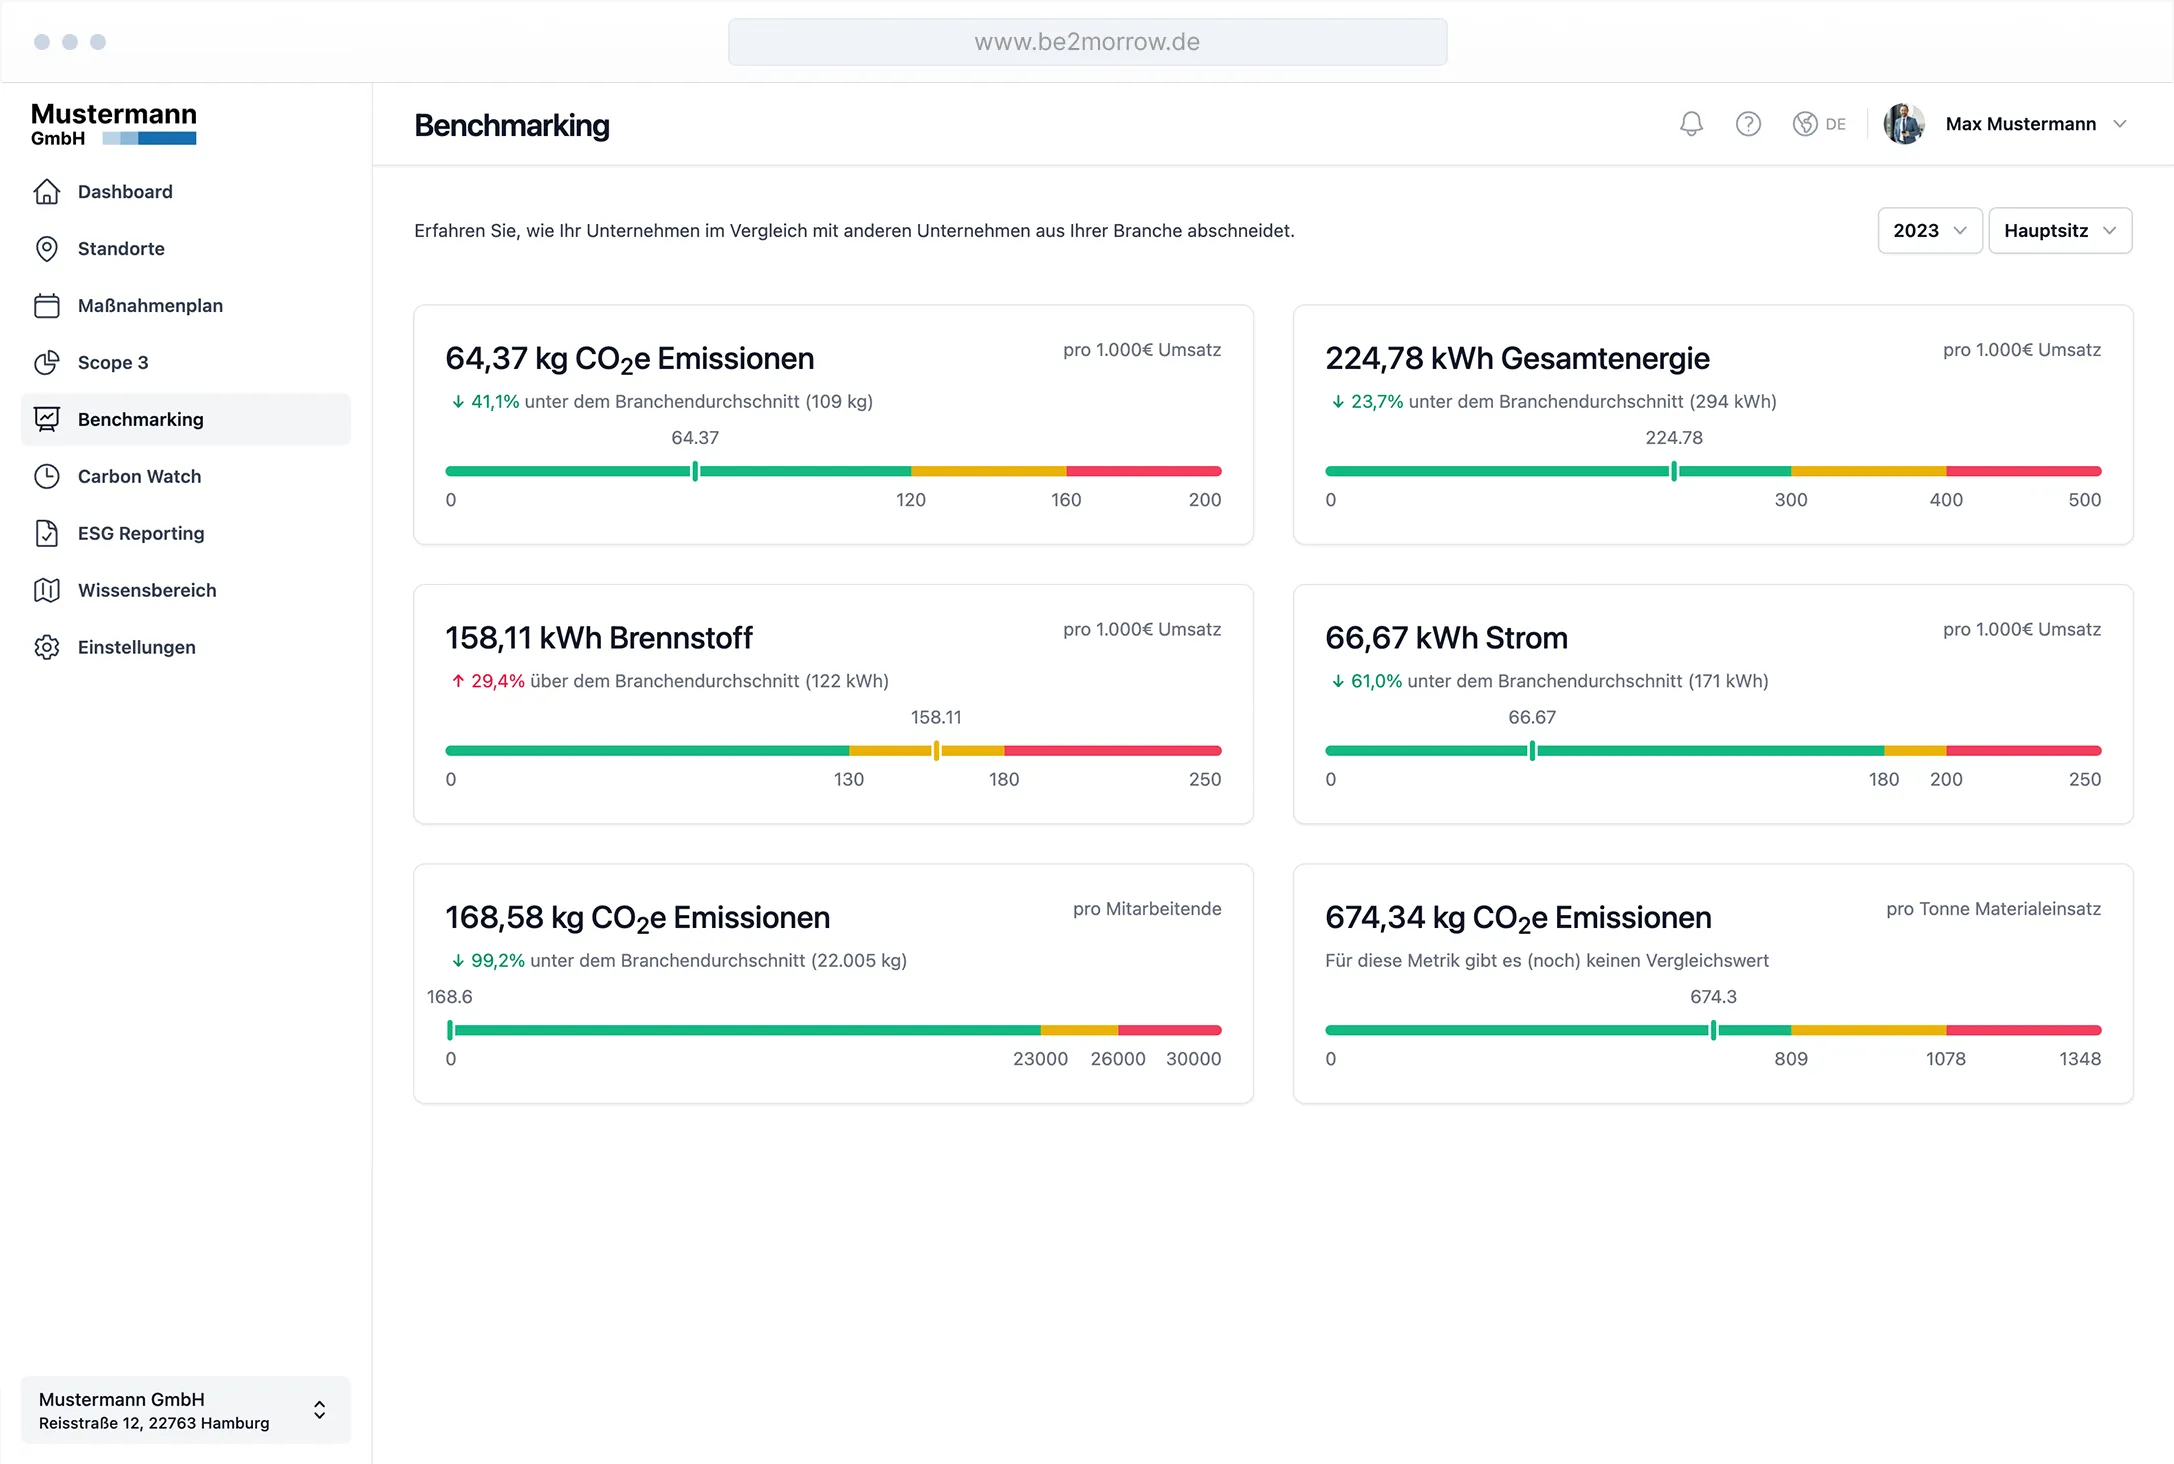Click the Mustermann GmbH logo

click(x=114, y=124)
